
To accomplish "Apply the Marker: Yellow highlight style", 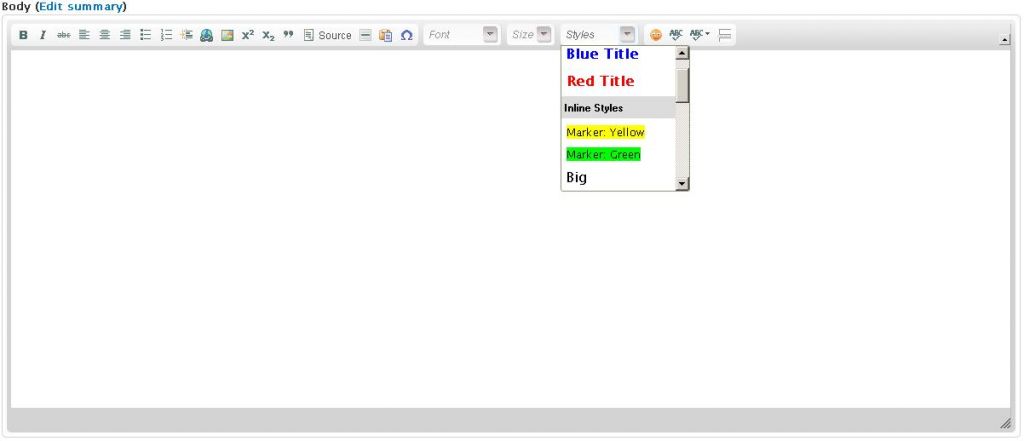I will (605, 132).
